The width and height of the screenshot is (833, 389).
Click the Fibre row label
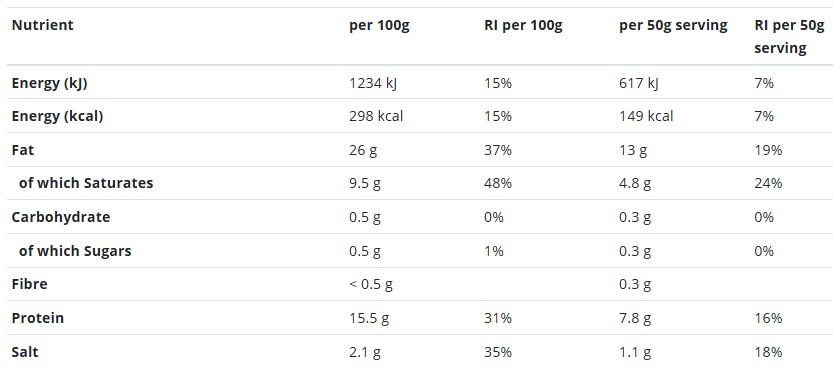[29, 284]
